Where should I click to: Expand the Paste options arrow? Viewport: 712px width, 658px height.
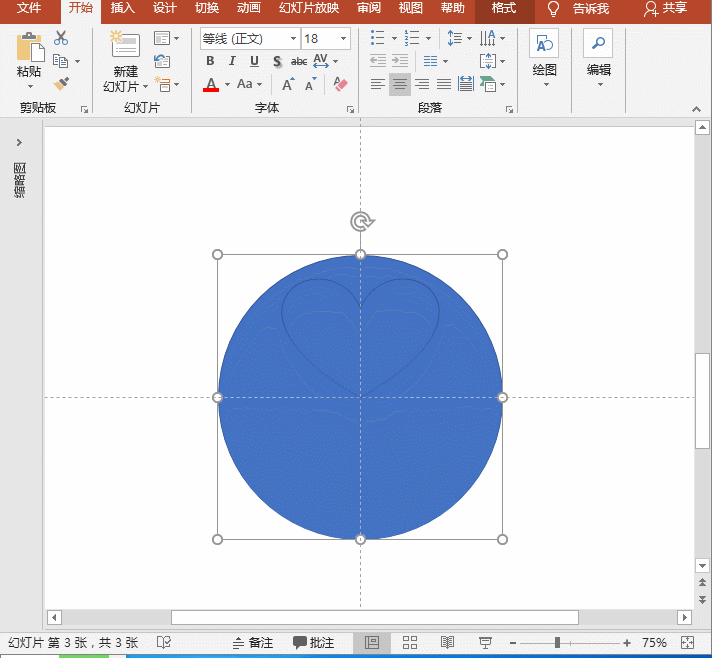pos(30,86)
